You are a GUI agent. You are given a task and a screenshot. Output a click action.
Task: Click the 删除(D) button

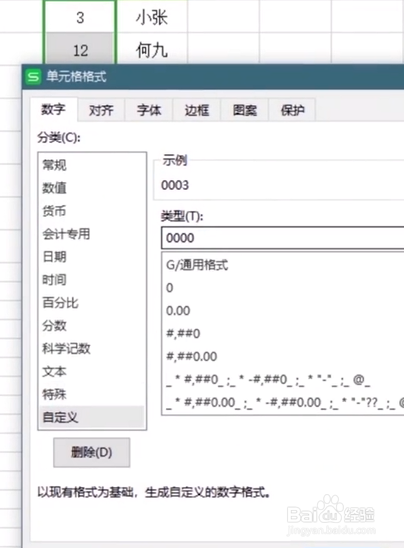pyautogui.click(x=92, y=453)
